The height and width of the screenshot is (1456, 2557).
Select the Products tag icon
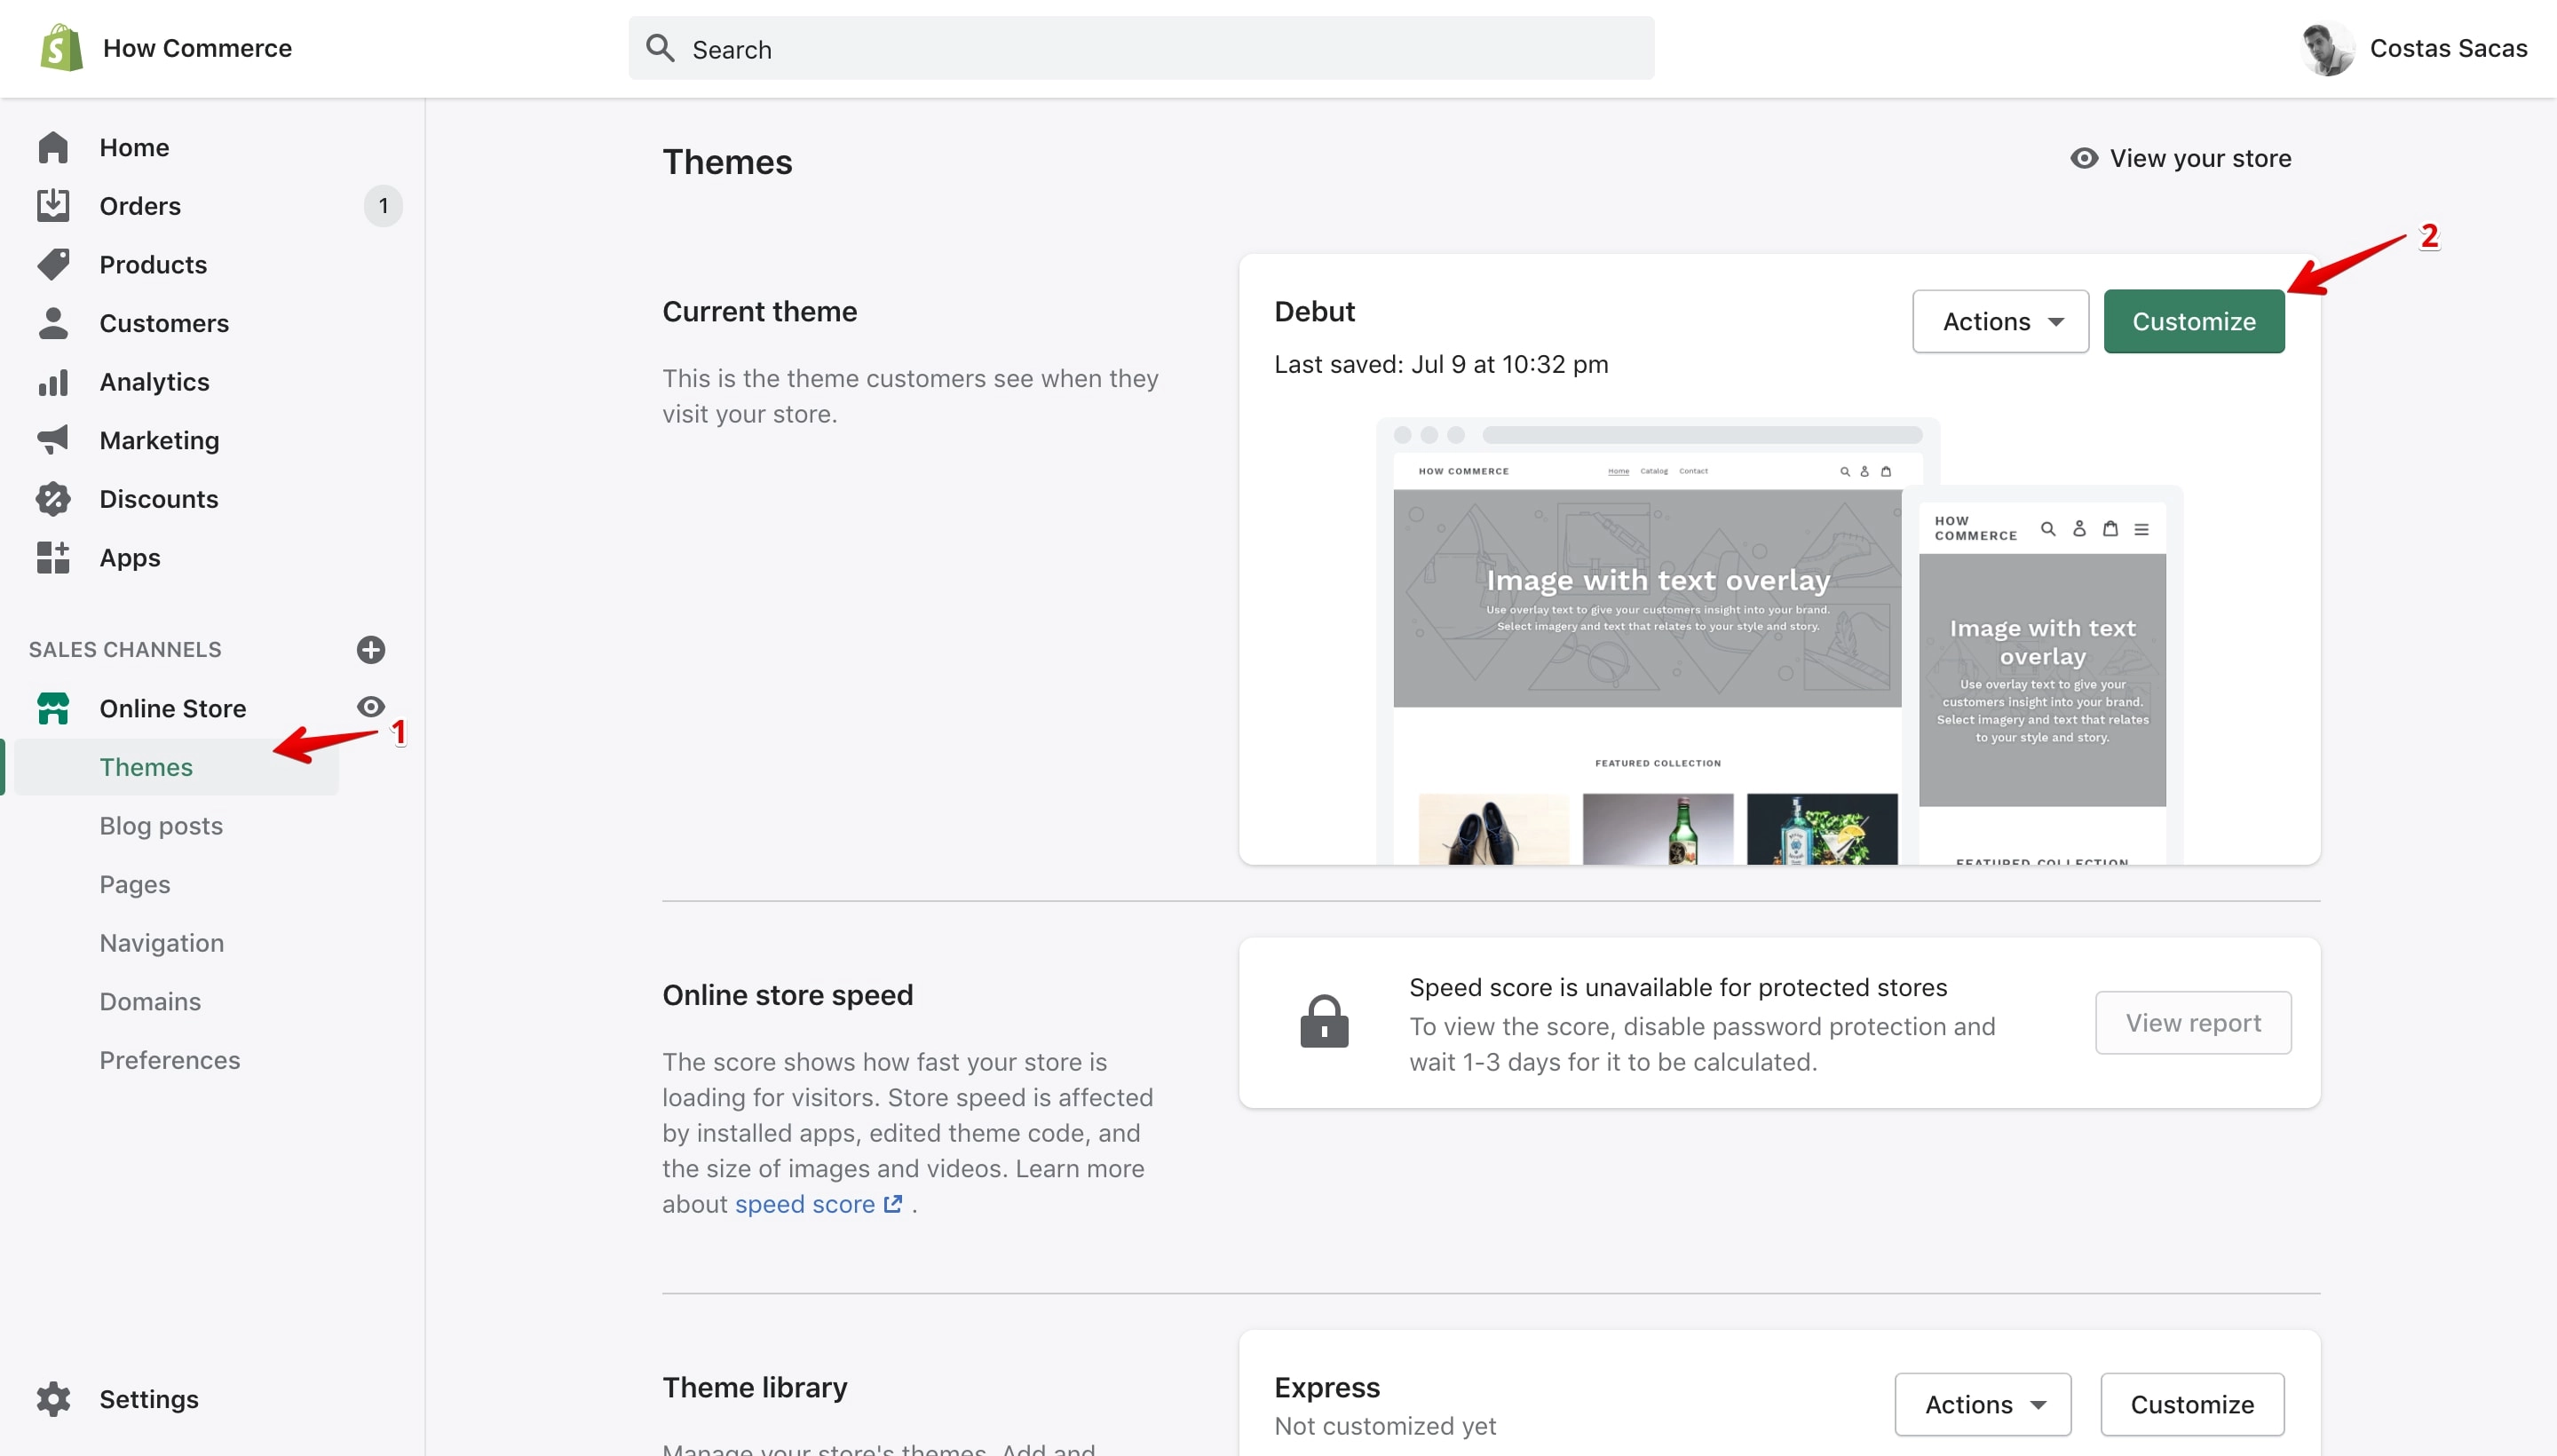(53, 264)
